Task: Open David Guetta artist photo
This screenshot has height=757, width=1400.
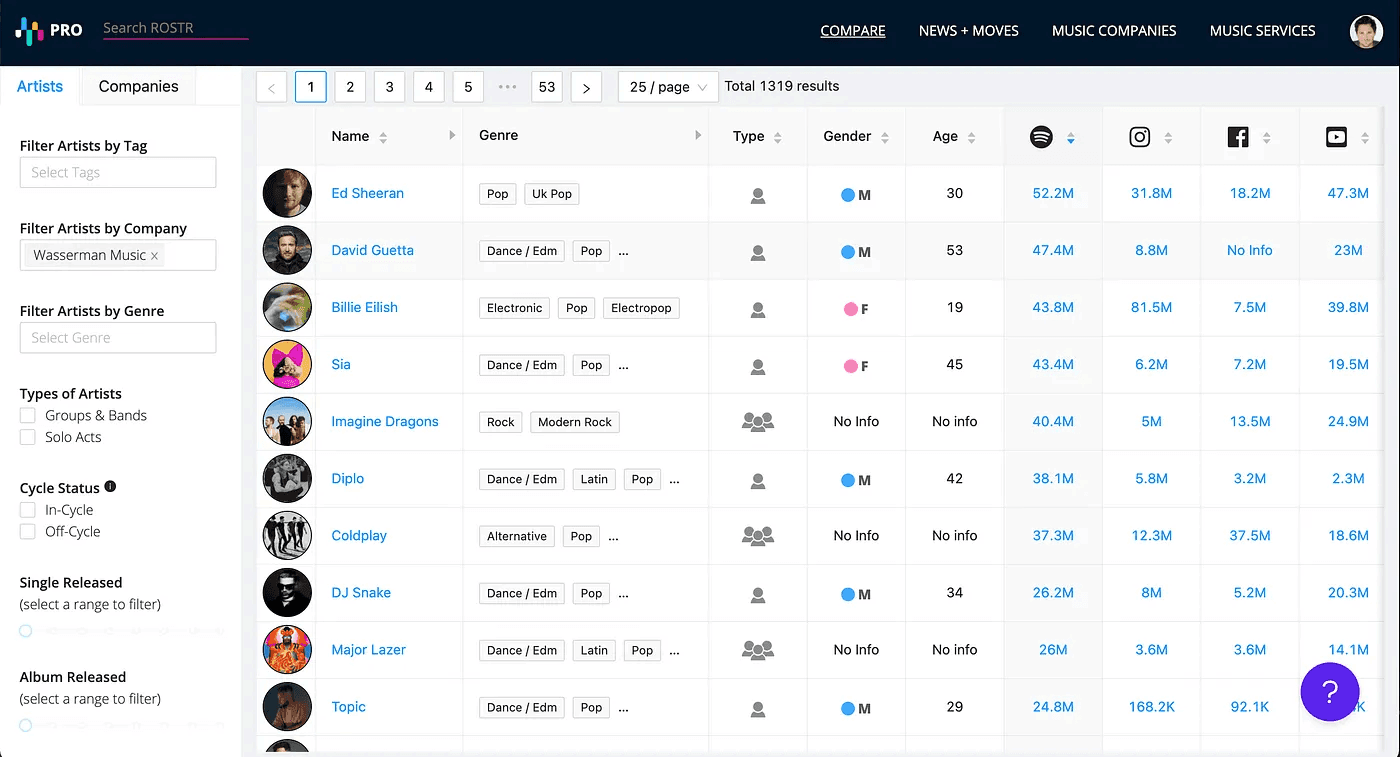Action: (x=287, y=250)
